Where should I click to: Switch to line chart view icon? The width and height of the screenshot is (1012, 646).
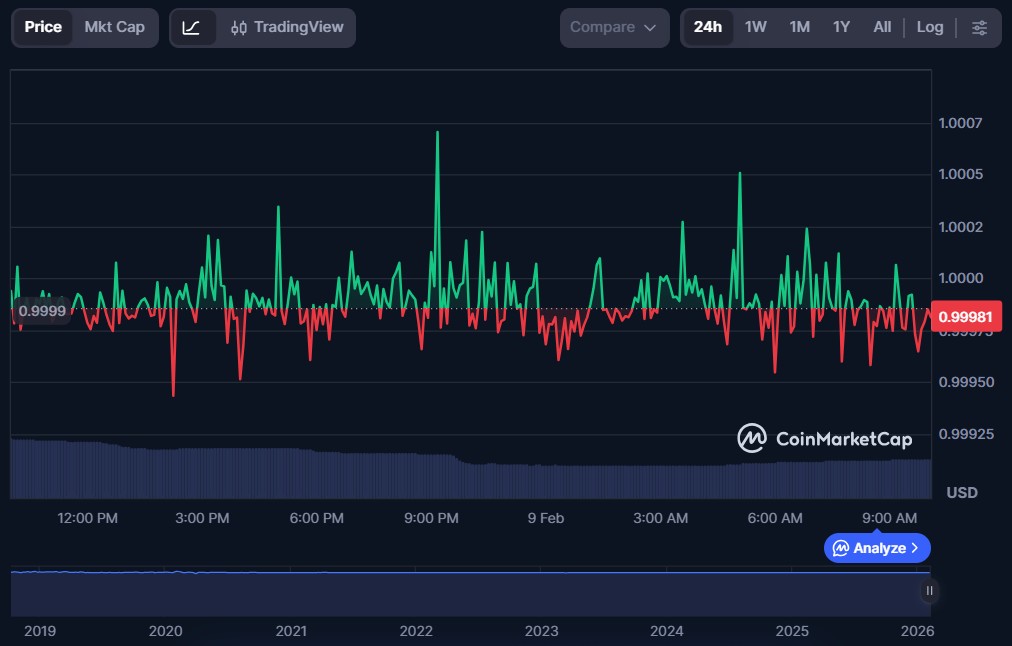[191, 28]
